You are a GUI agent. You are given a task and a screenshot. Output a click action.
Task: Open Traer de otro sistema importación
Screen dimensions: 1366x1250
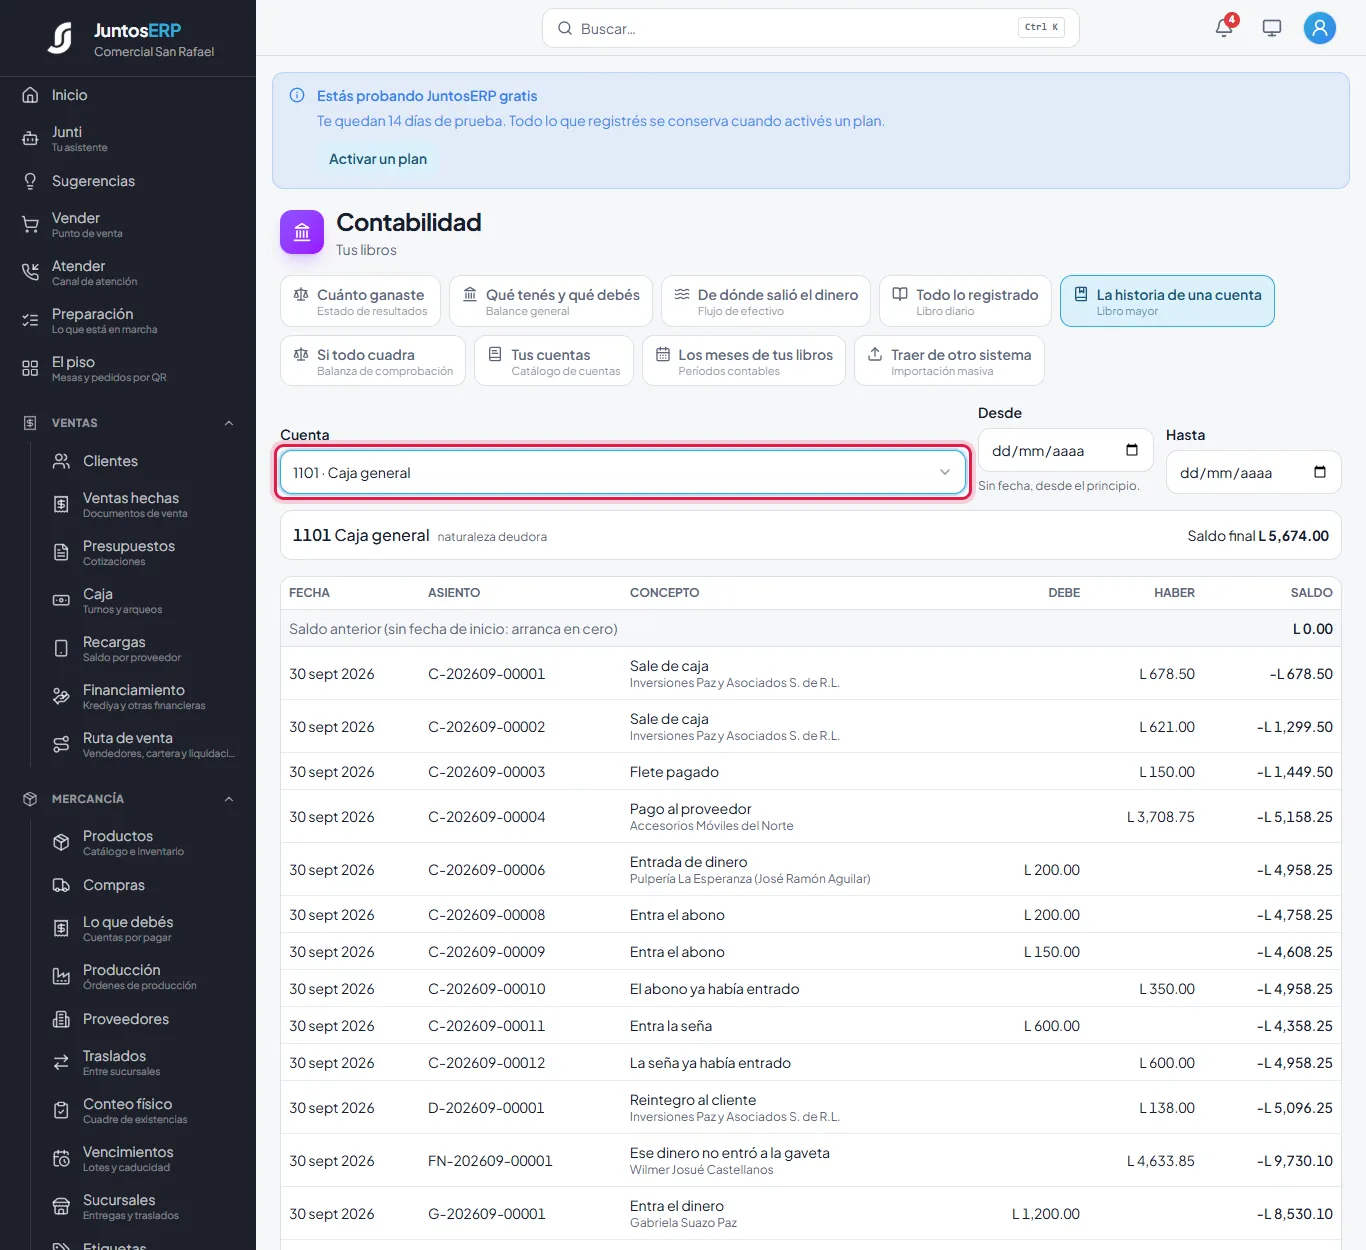[949, 361]
